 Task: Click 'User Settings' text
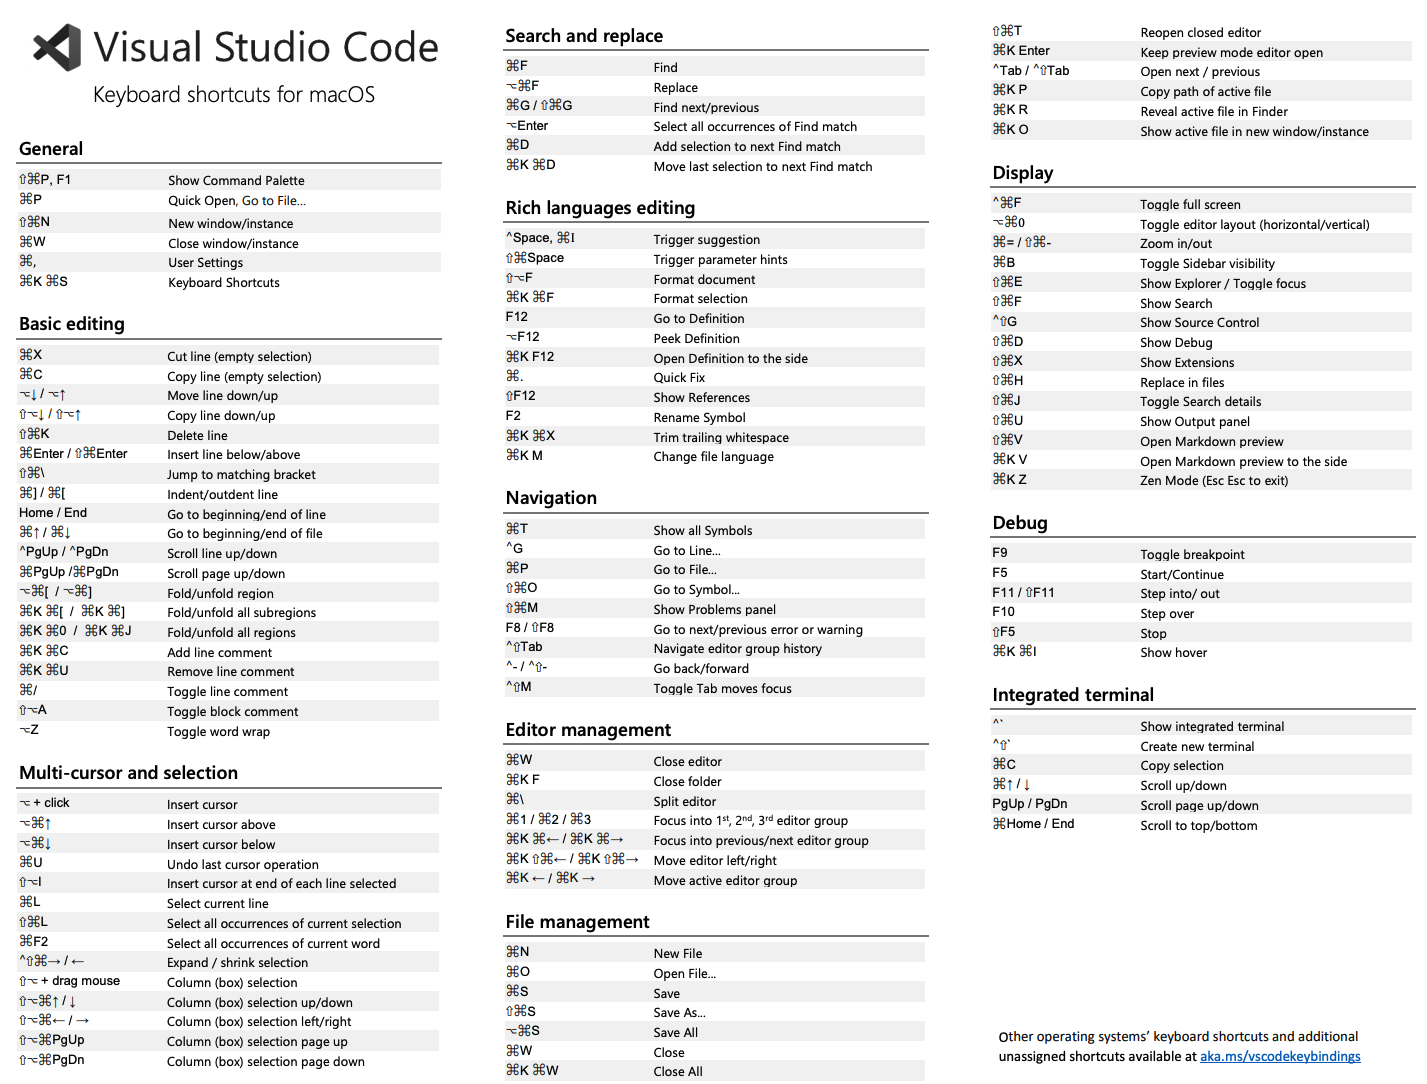pyautogui.click(x=206, y=263)
